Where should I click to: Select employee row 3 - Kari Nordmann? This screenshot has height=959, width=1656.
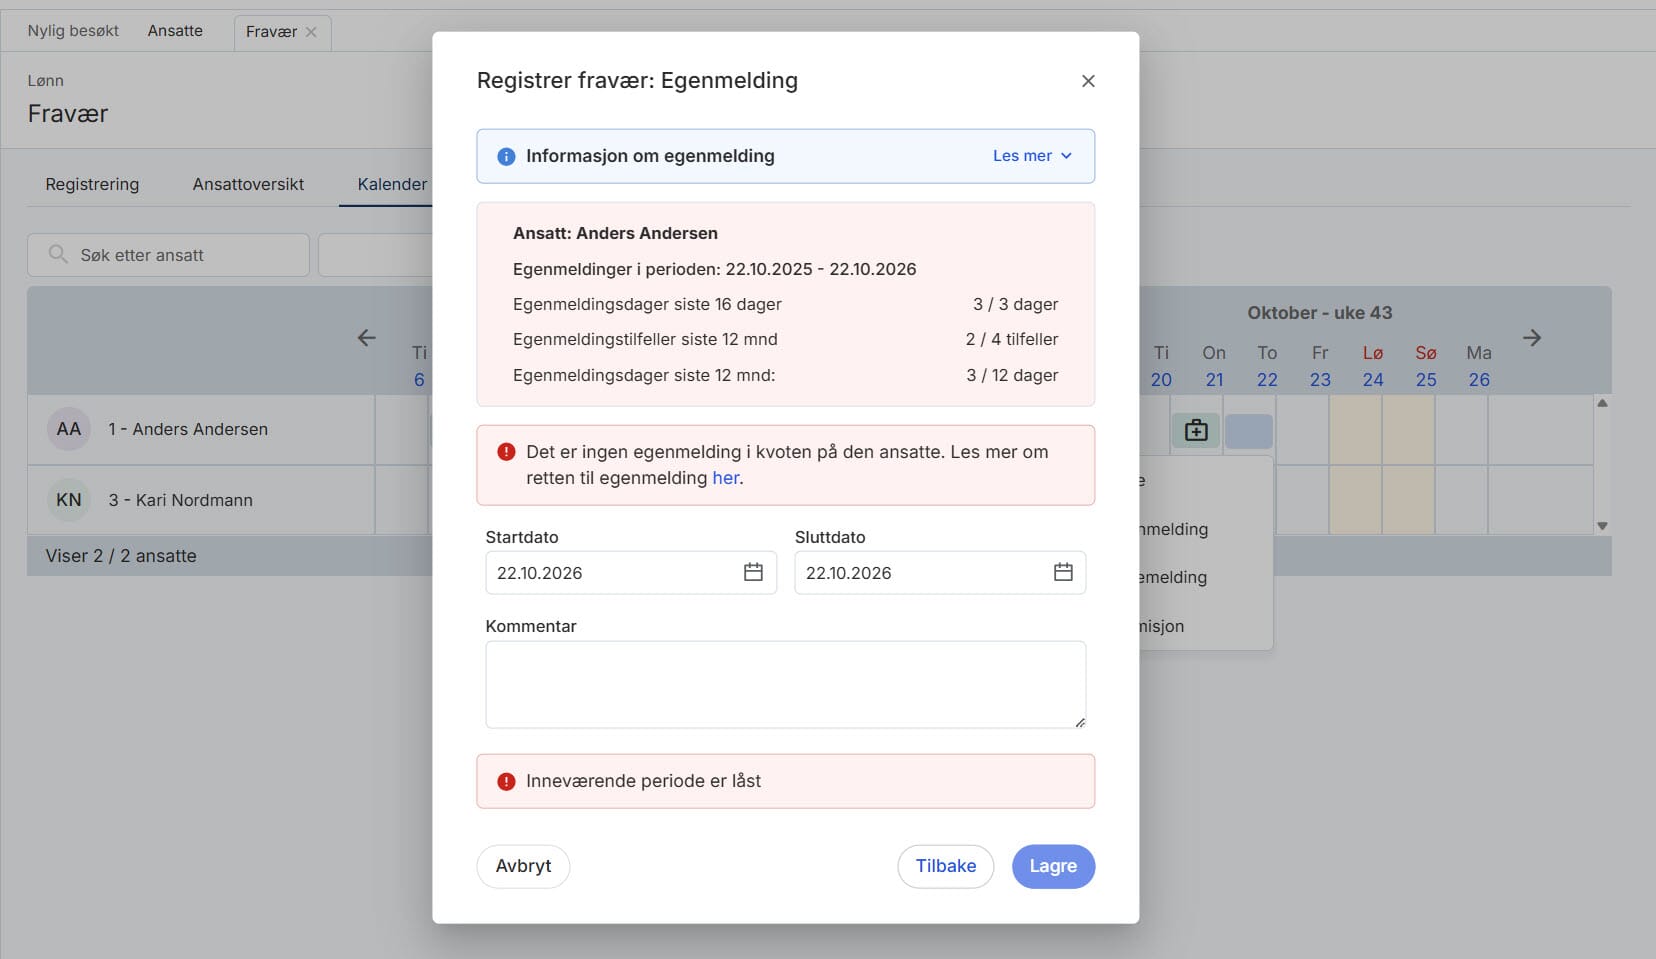tap(201, 500)
